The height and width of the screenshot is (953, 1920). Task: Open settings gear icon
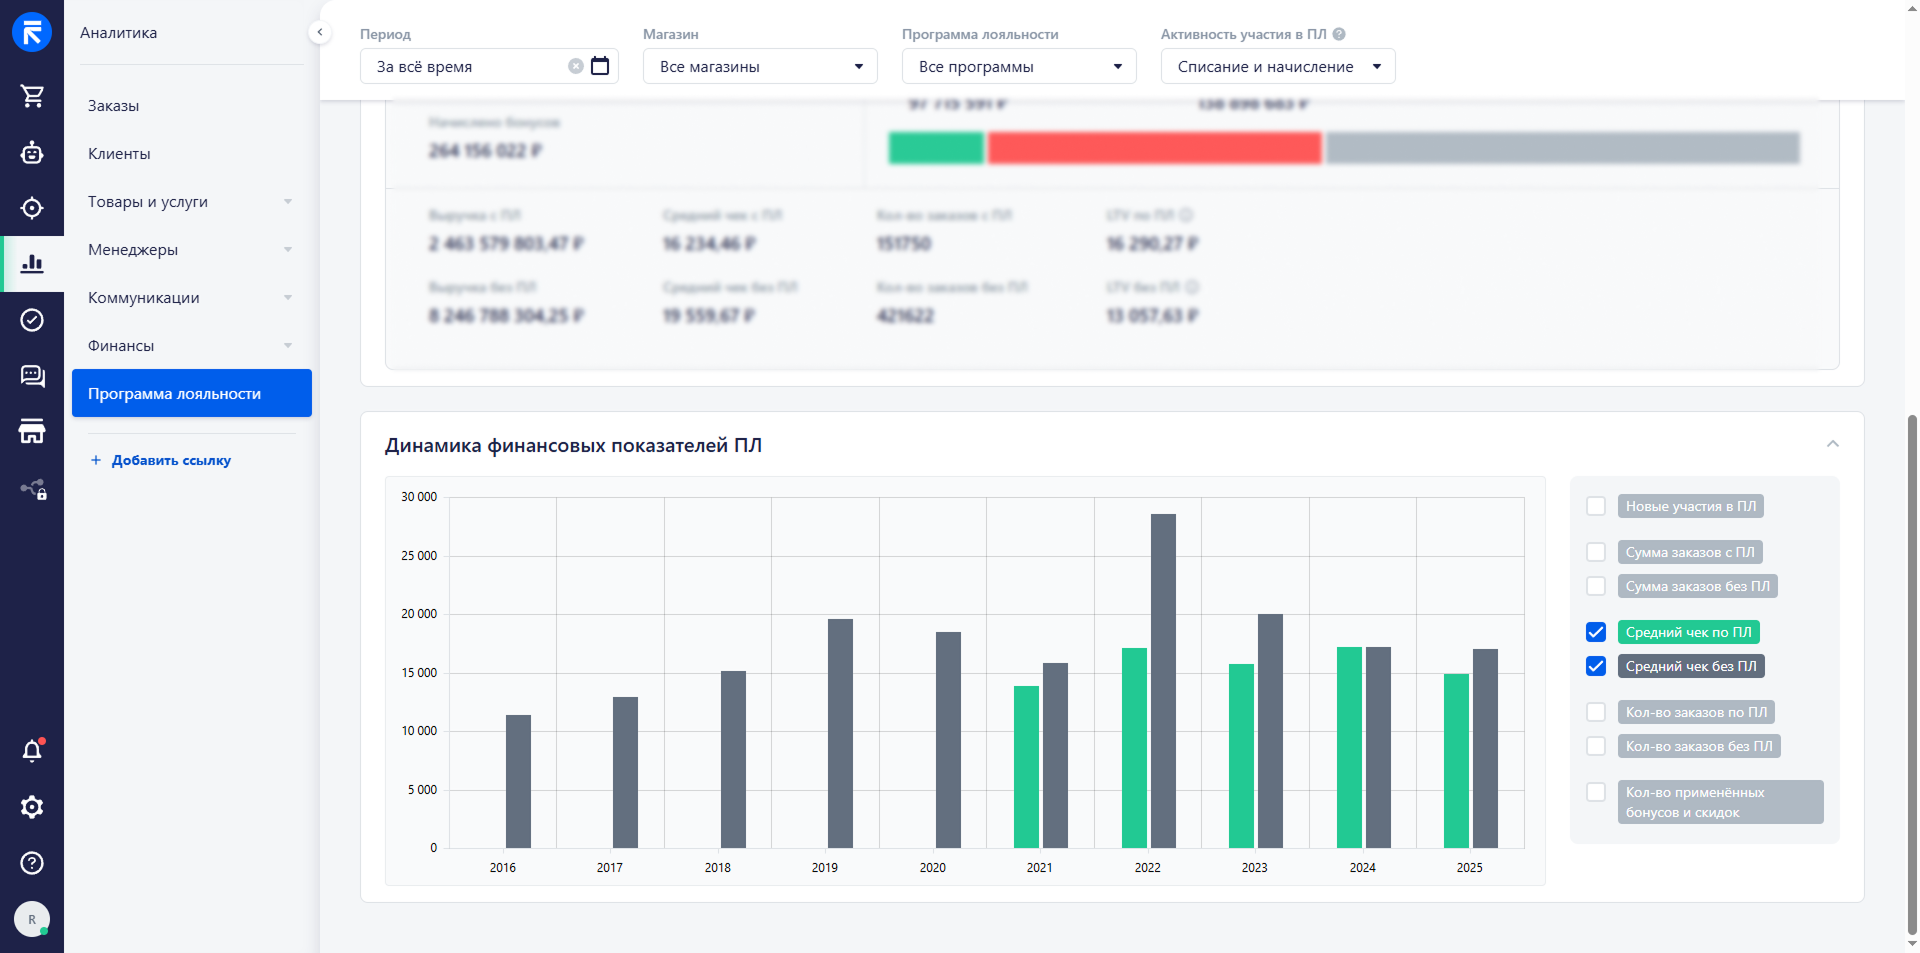[x=32, y=807]
